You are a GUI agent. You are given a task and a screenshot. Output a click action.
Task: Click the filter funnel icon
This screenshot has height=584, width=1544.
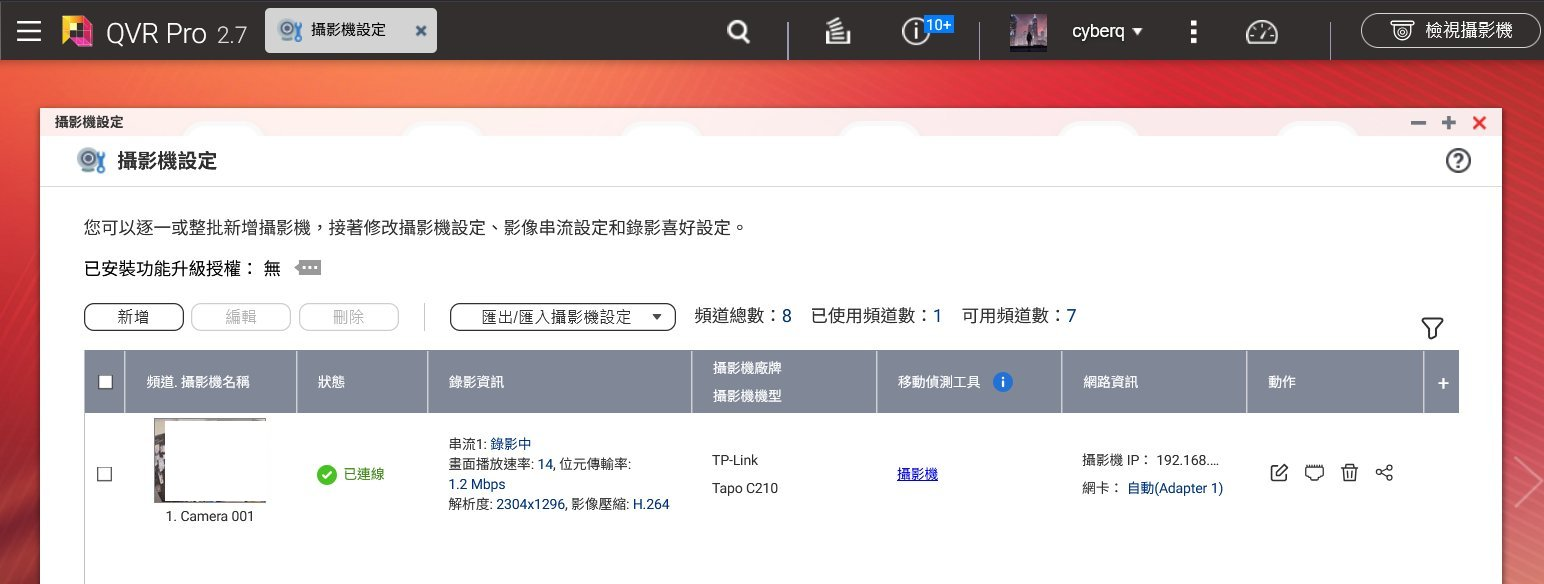pyautogui.click(x=1432, y=328)
